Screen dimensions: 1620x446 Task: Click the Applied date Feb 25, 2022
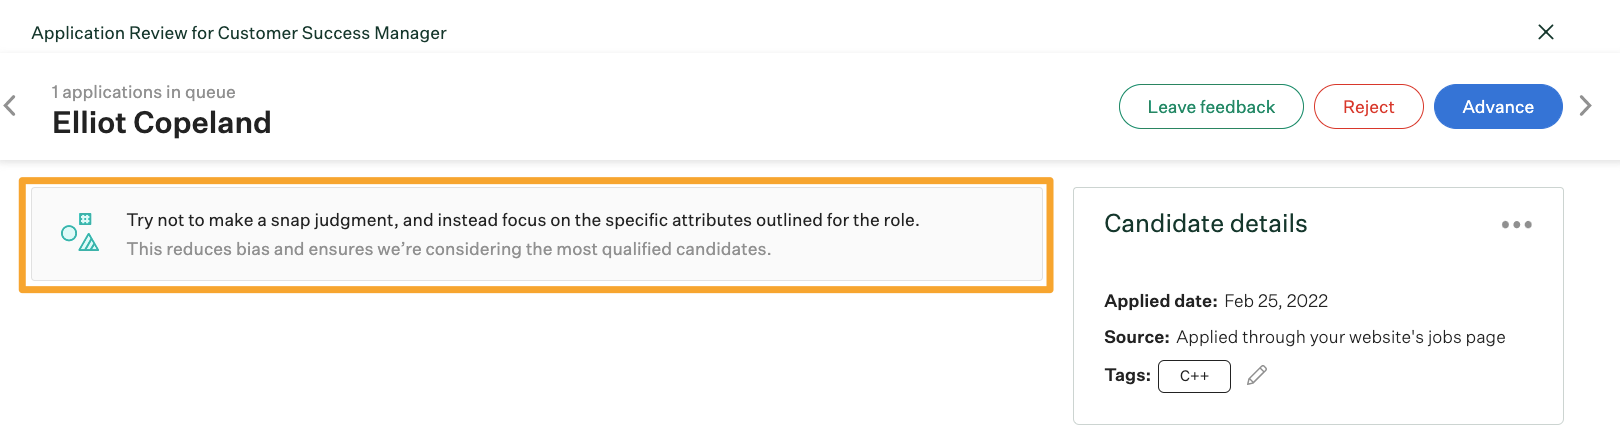(x=1275, y=301)
